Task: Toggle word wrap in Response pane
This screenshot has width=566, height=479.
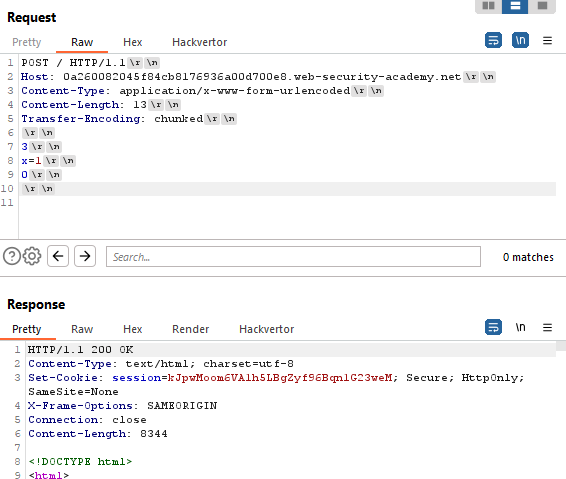Action: coord(493,327)
